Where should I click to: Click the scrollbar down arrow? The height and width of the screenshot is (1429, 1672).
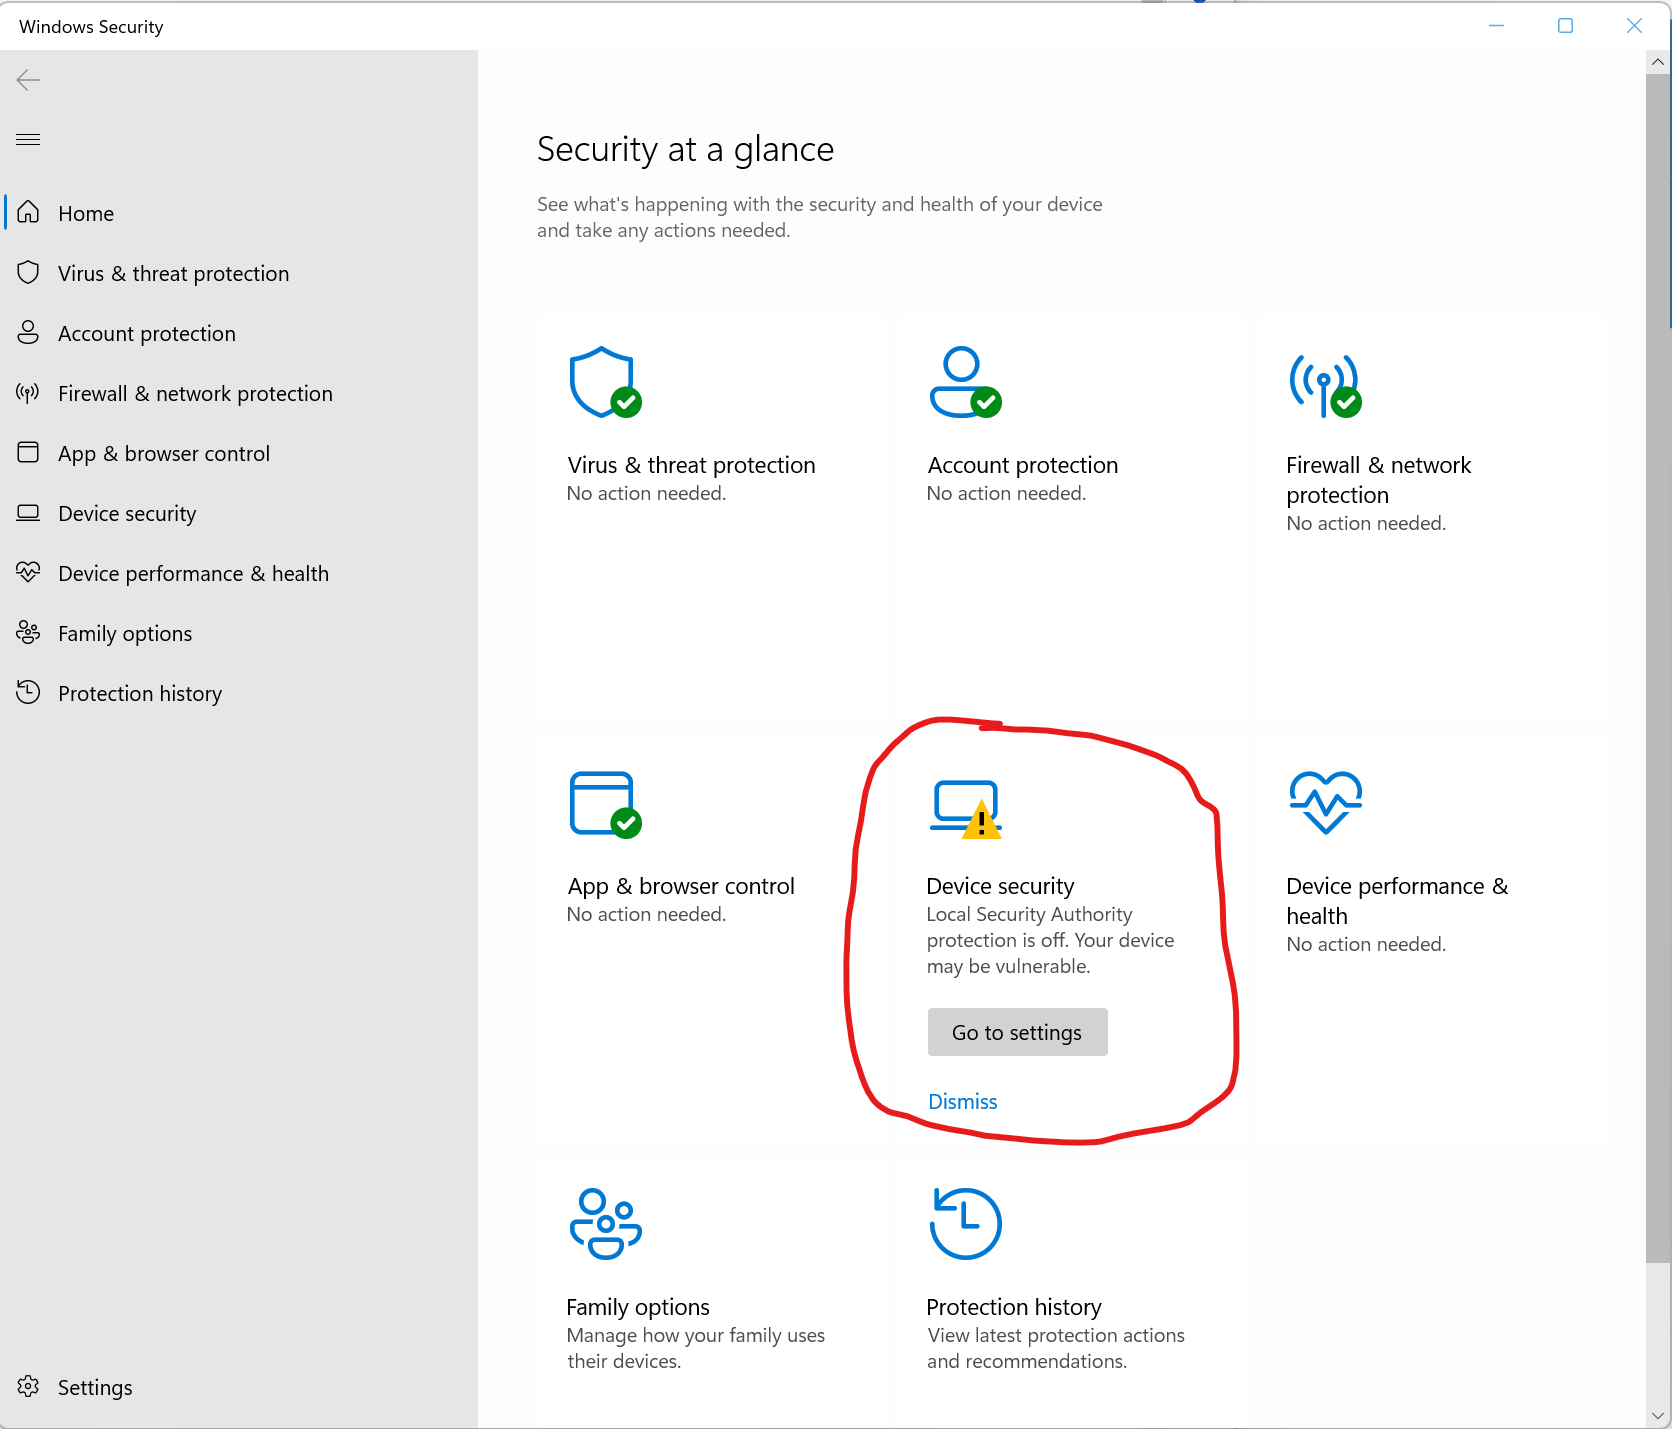[1658, 1416]
